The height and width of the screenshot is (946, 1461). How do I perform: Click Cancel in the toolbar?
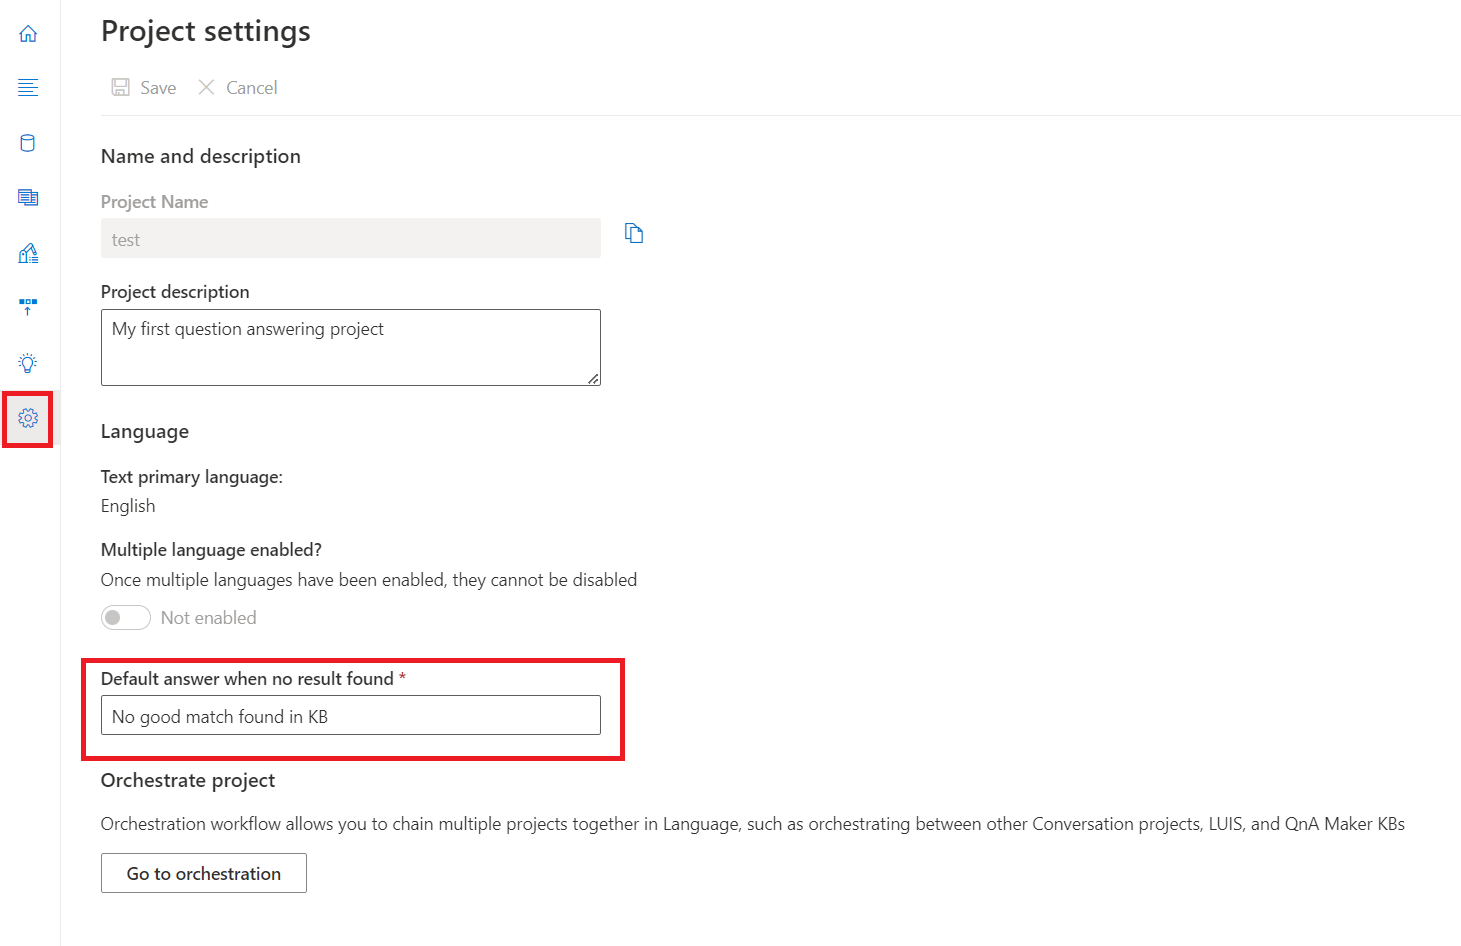coord(238,88)
